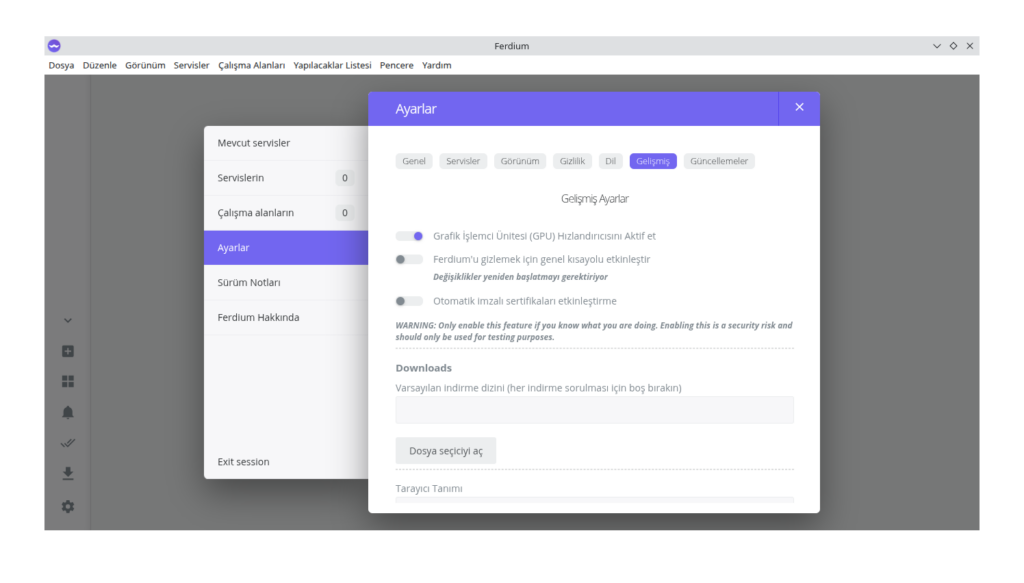The width and height of the screenshot is (1024, 583).
Task: Toggle Otomatik imzalı sertifikaları etkinleştirme switch
Action: click(409, 302)
